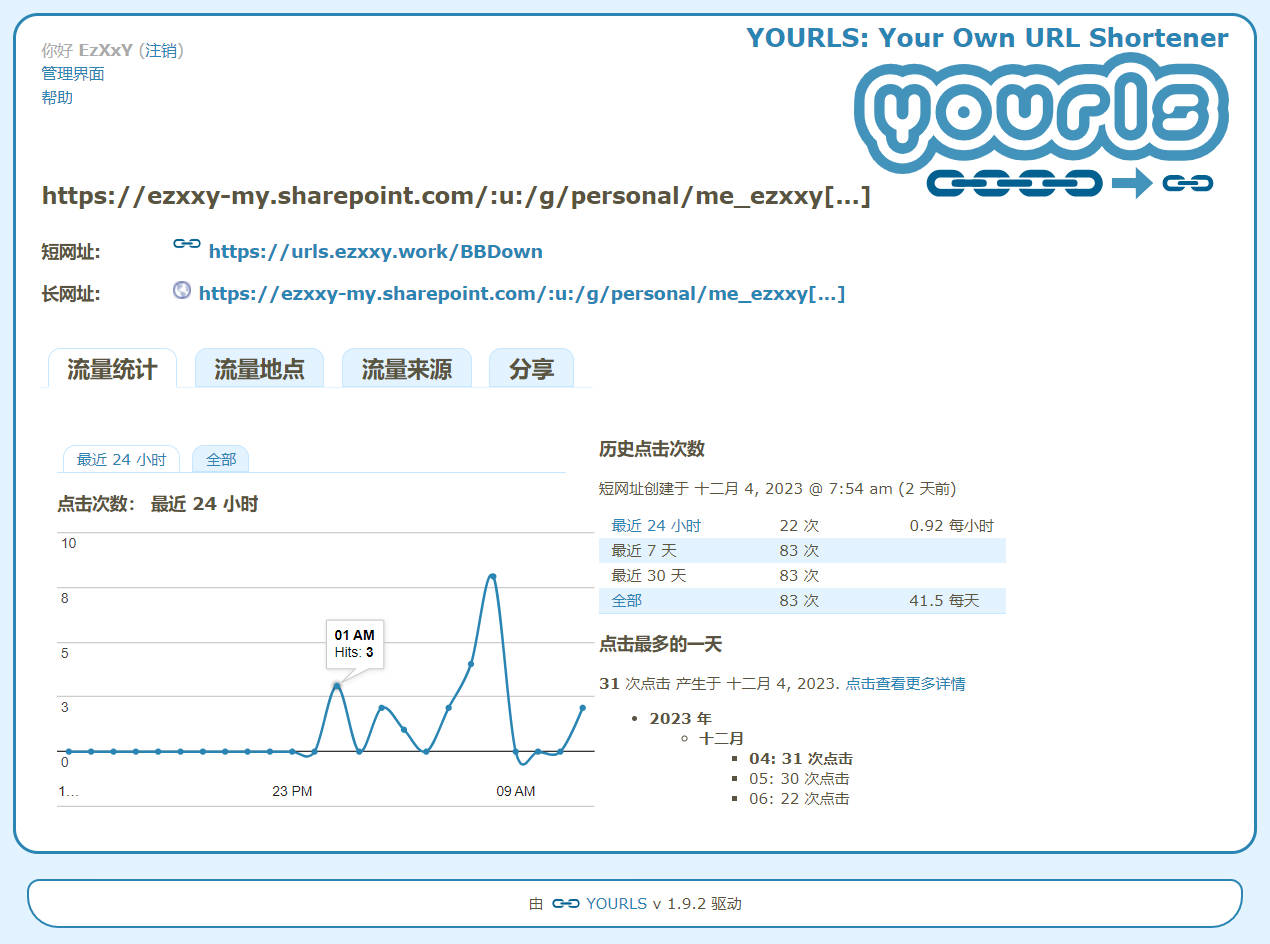Click the chart peak data point near 9
The width and height of the screenshot is (1270, 944).
(492, 577)
